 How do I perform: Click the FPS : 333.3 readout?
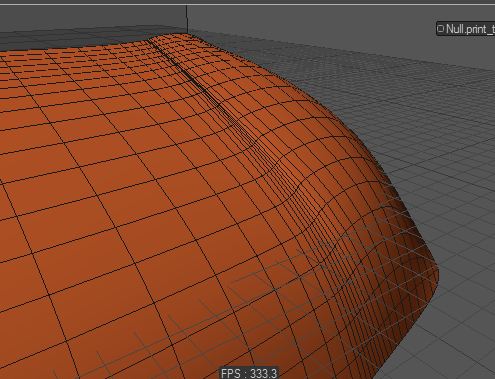click(x=249, y=373)
